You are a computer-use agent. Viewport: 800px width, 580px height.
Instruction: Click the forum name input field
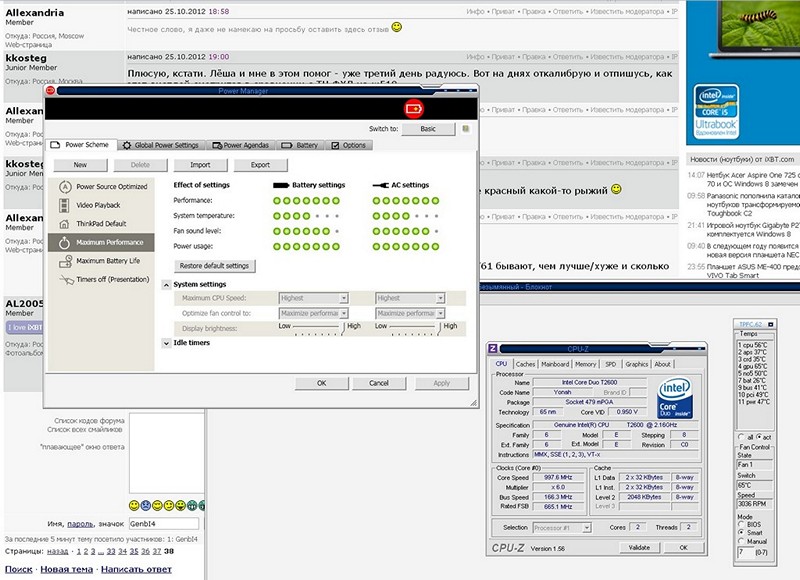164,523
